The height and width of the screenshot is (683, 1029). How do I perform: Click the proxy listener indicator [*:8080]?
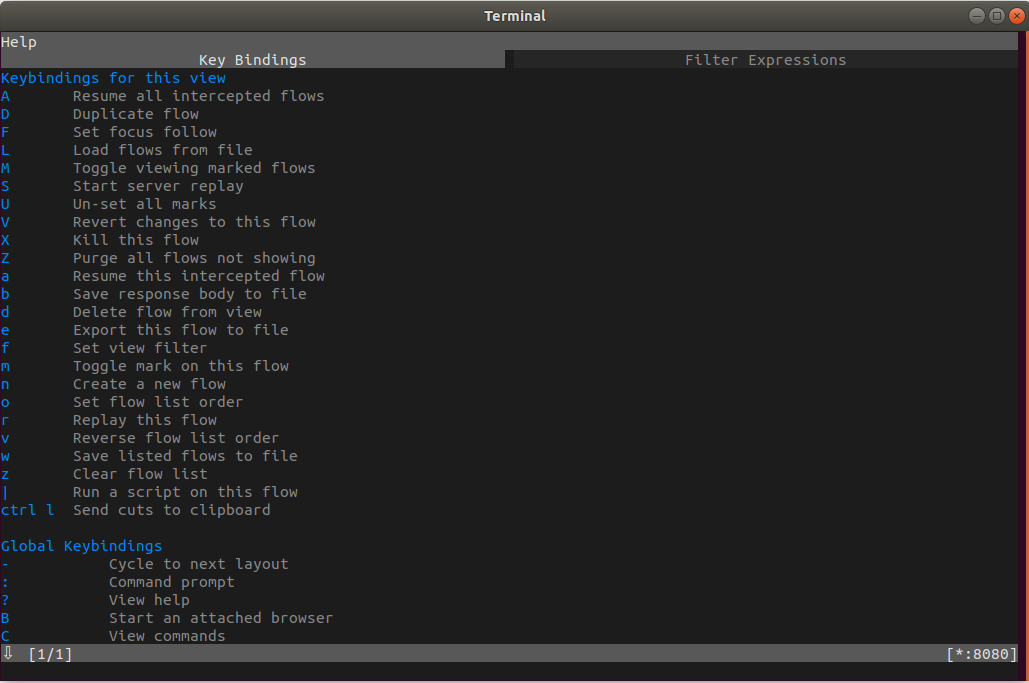tap(981, 654)
